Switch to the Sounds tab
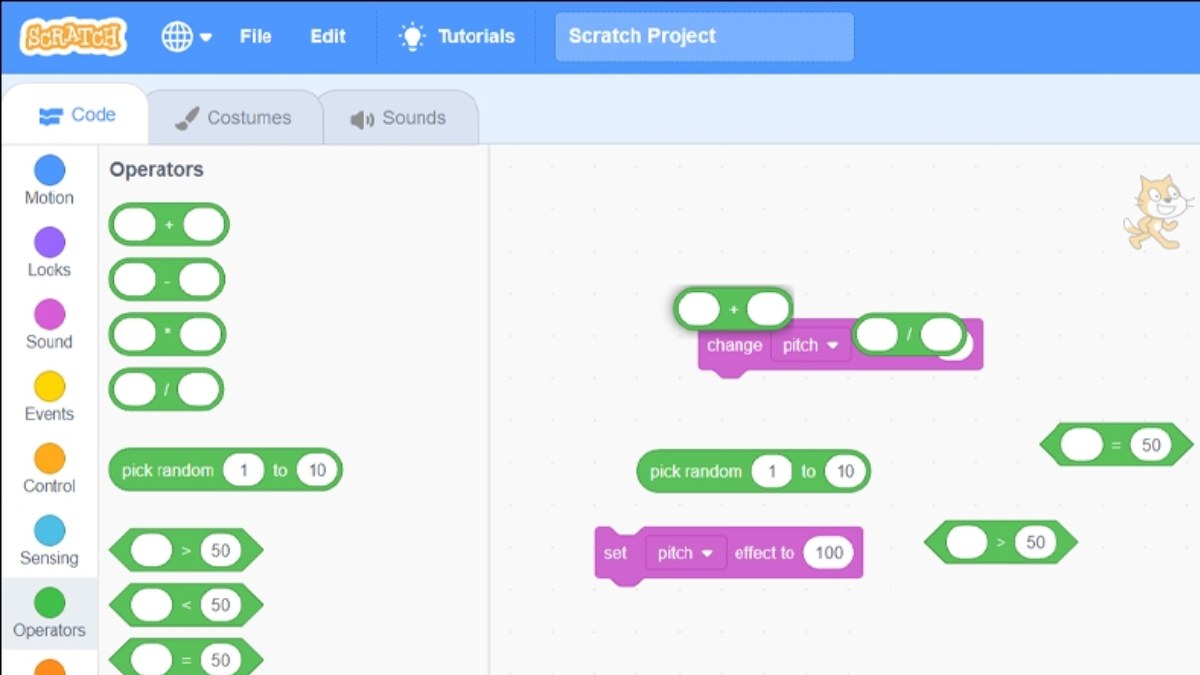Viewport: 1200px width, 675px height. [401, 117]
